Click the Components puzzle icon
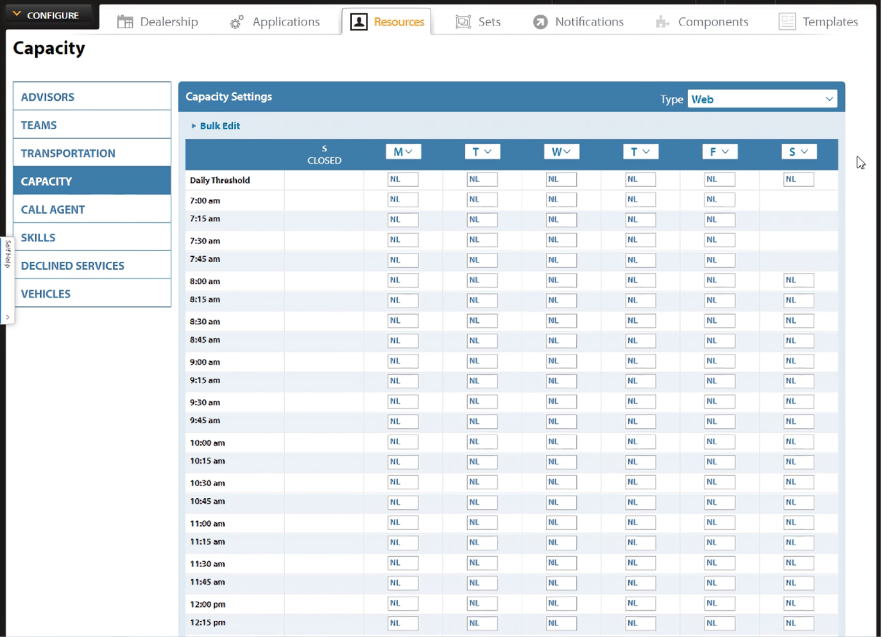This screenshot has height=637, width=882. click(662, 22)
